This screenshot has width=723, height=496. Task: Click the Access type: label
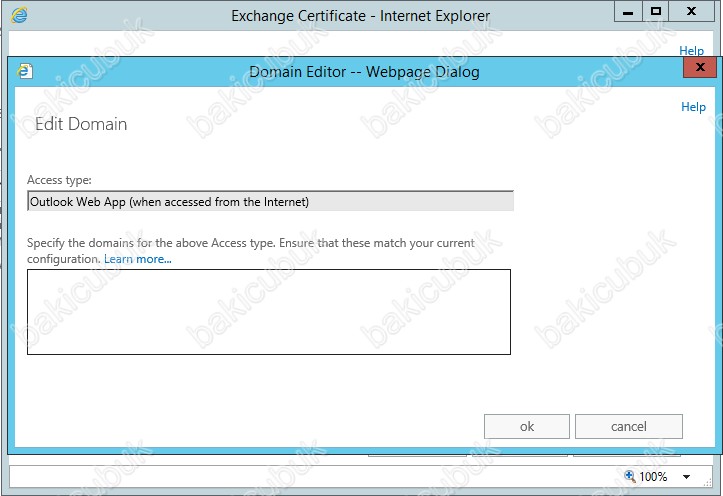[59, 180]
